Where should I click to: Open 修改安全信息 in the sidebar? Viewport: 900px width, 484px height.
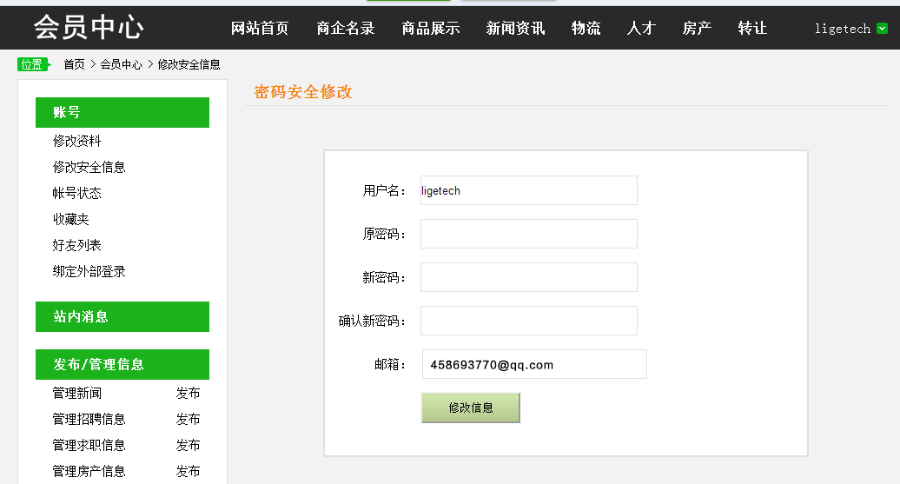(89, 167)
